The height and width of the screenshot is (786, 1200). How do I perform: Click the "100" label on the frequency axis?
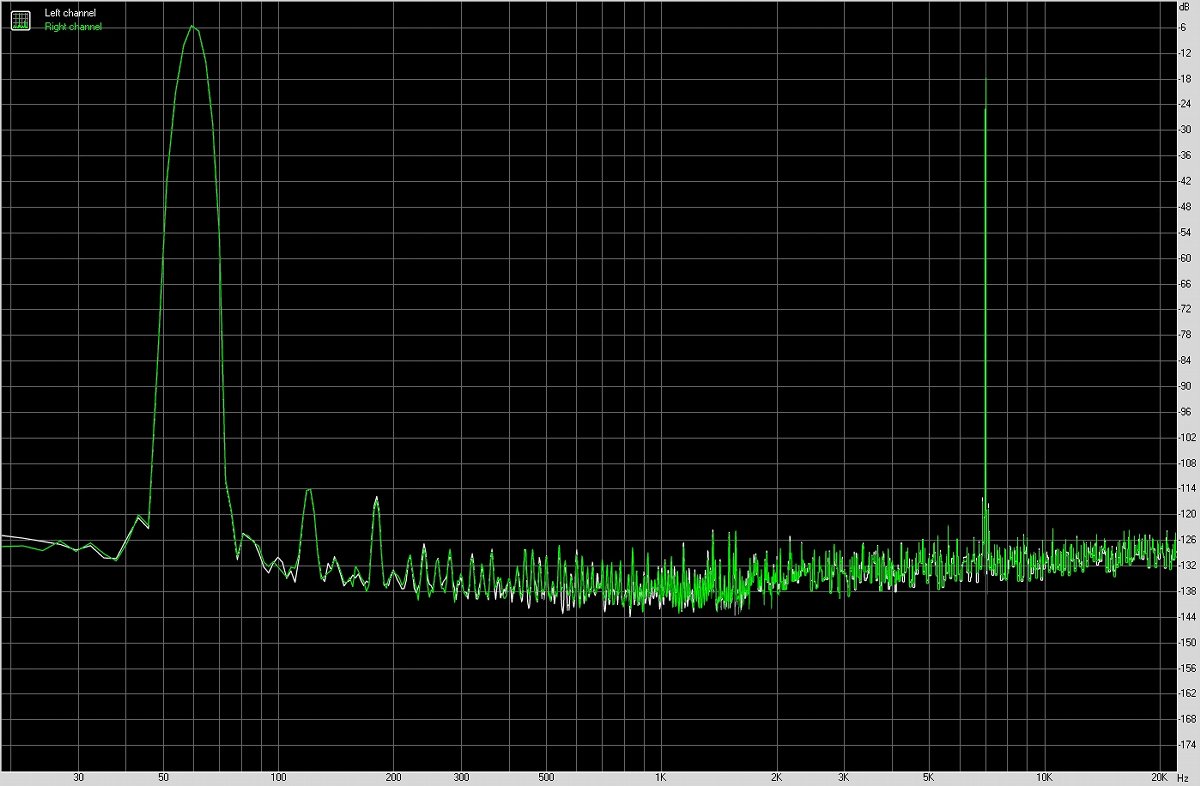coord(279,777)
